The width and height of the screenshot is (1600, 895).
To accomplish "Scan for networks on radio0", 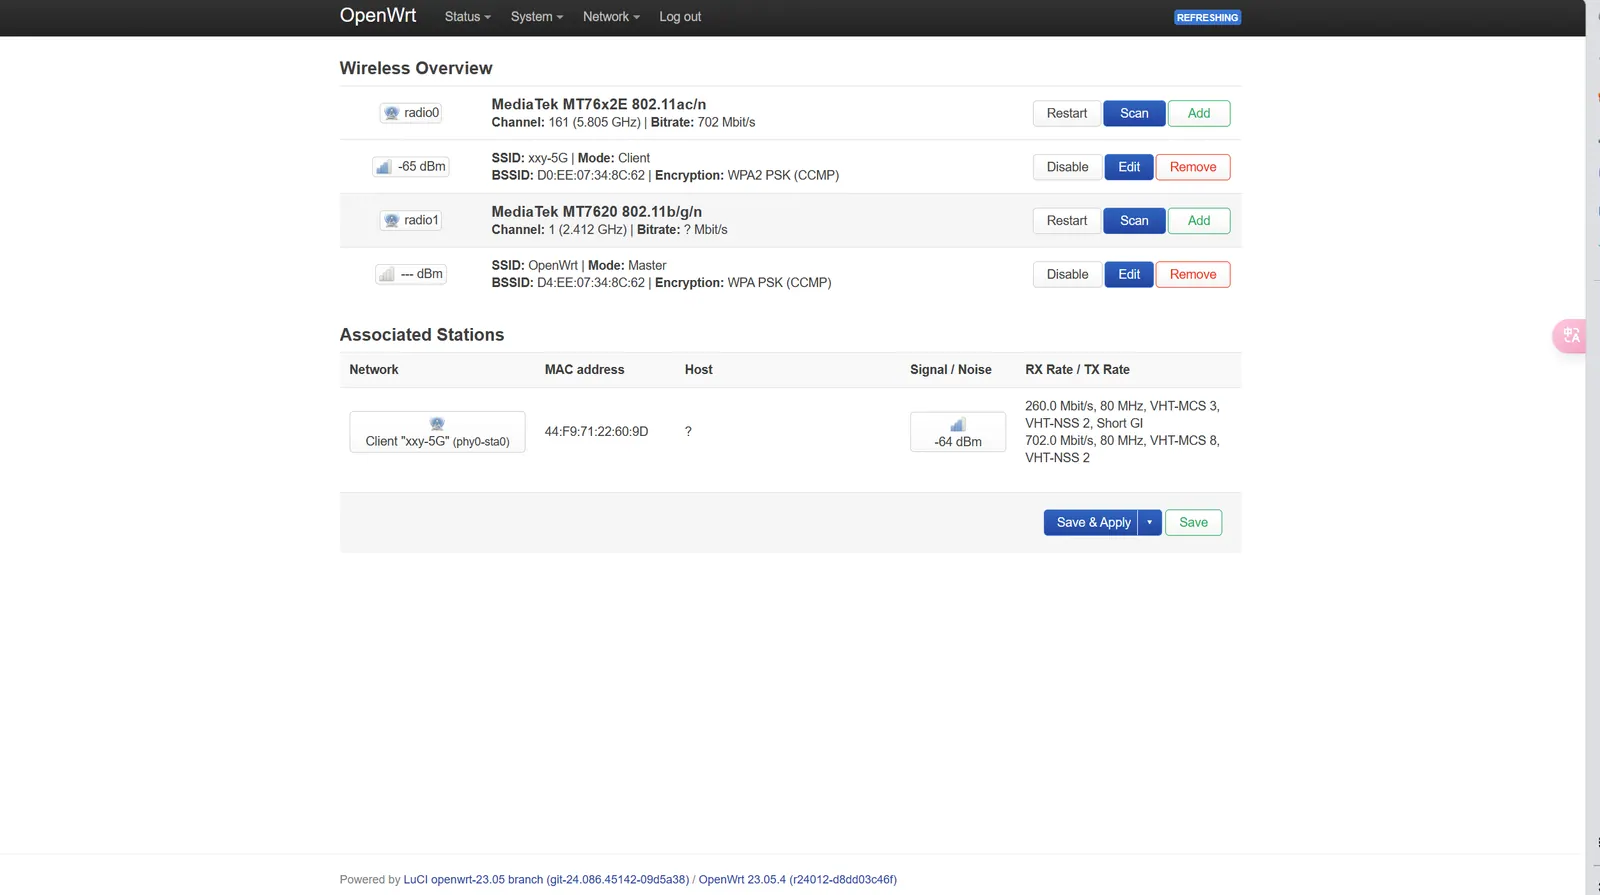I will point(1134,113).
